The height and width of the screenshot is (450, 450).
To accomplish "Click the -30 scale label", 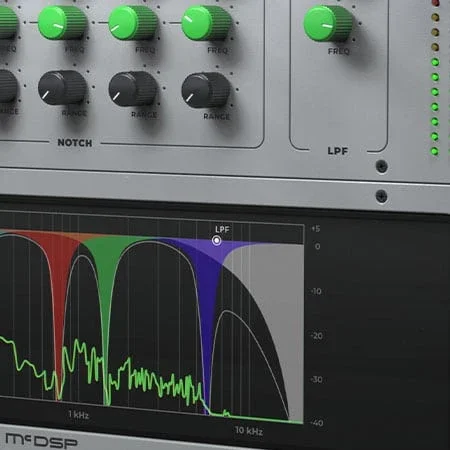I will 316,379.
